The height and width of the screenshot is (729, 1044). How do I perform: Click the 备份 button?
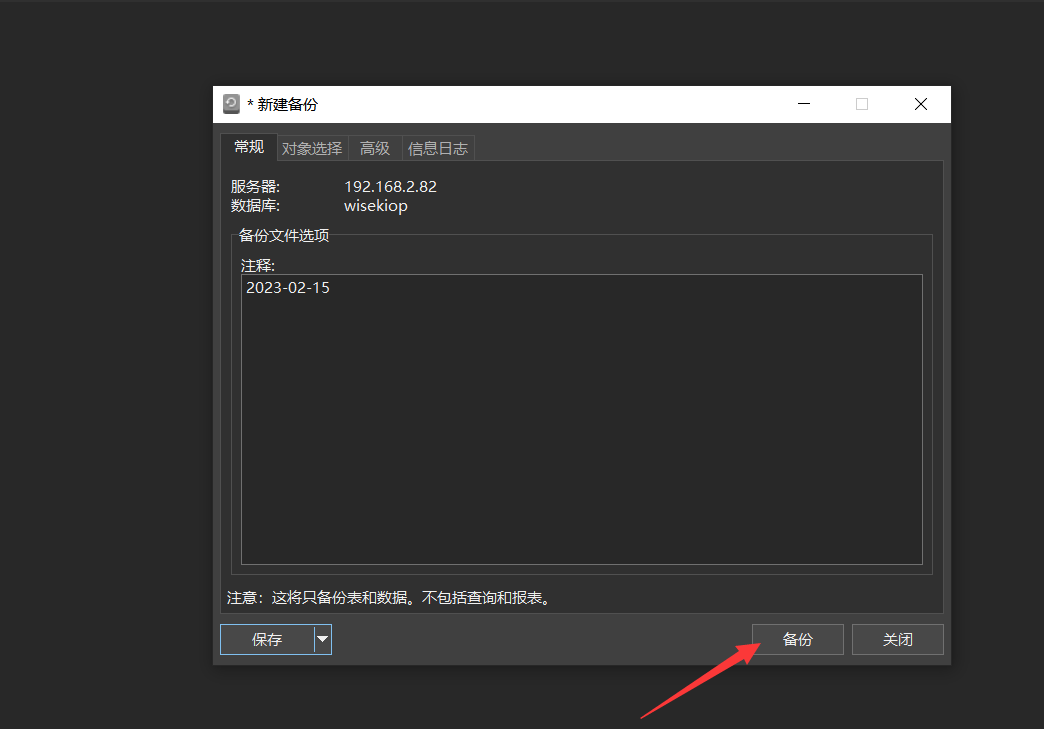pyautogui.click(x=798, y=640)
